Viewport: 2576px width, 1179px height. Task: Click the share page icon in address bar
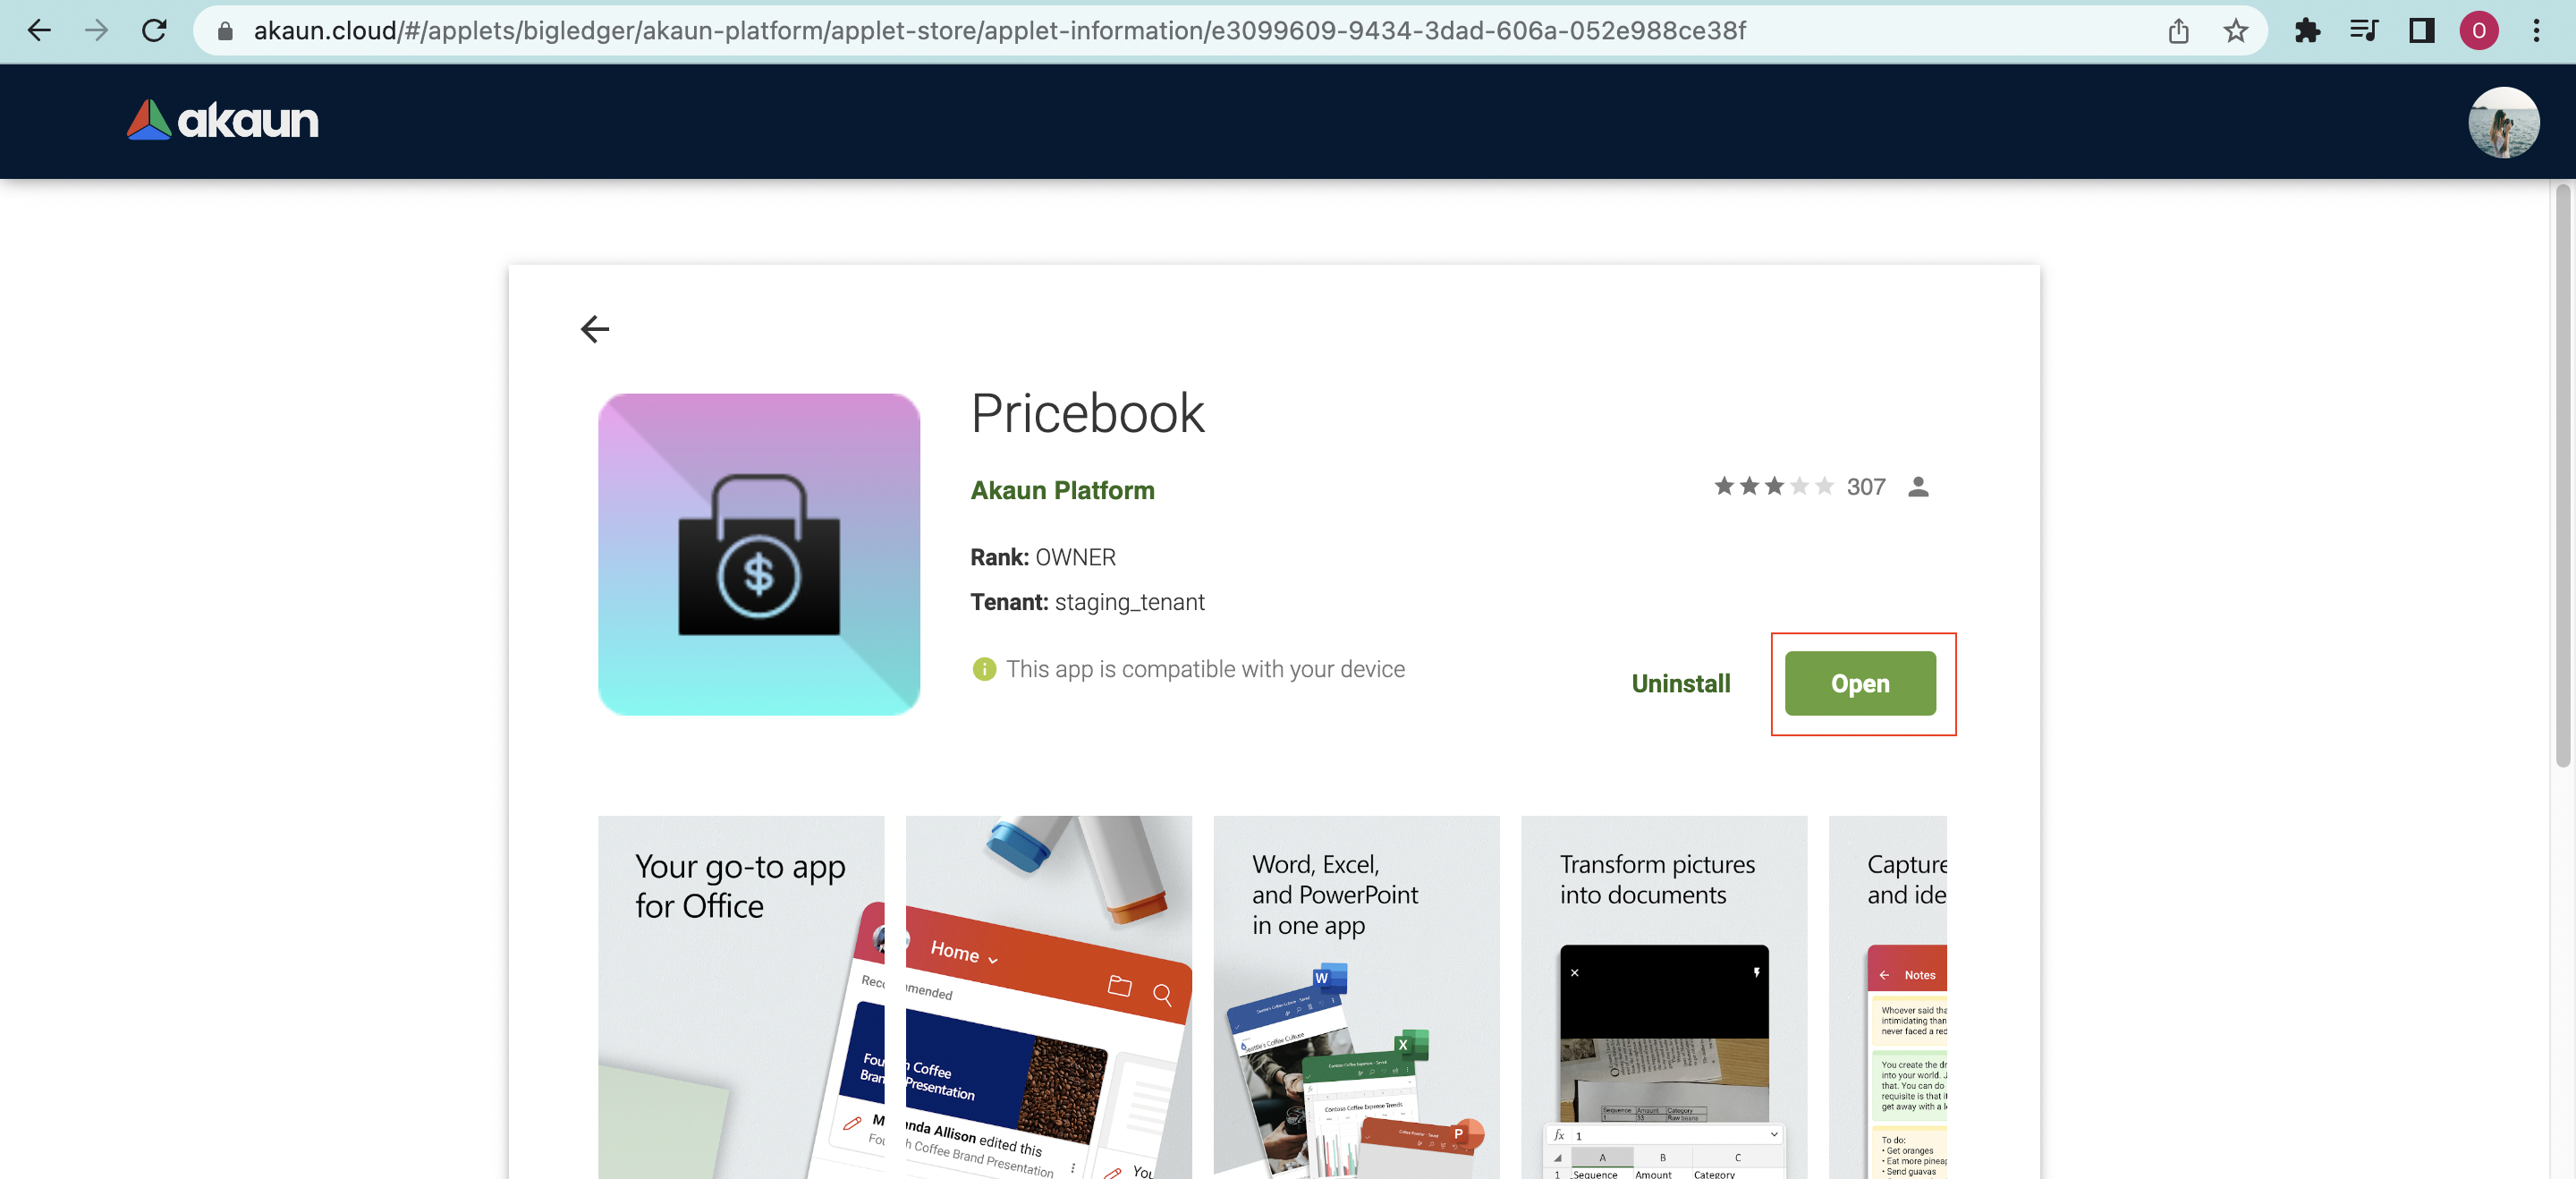[2178, 31]
